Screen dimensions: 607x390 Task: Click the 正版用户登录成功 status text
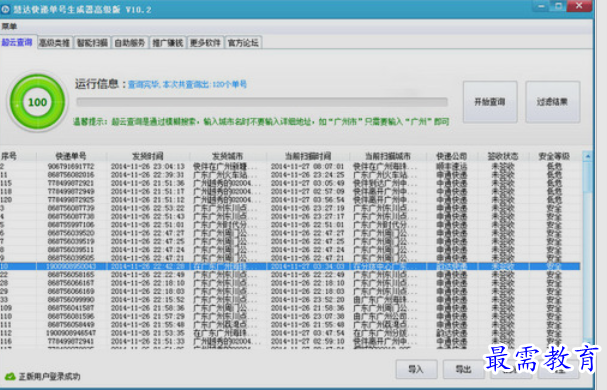50,376
